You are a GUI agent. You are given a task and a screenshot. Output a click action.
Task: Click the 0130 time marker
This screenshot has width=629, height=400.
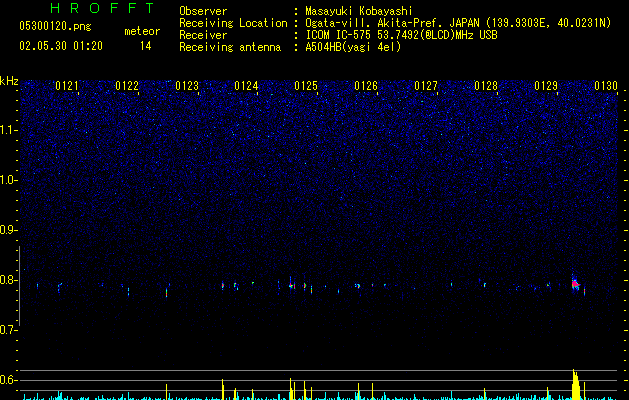[x=606, y=86]
